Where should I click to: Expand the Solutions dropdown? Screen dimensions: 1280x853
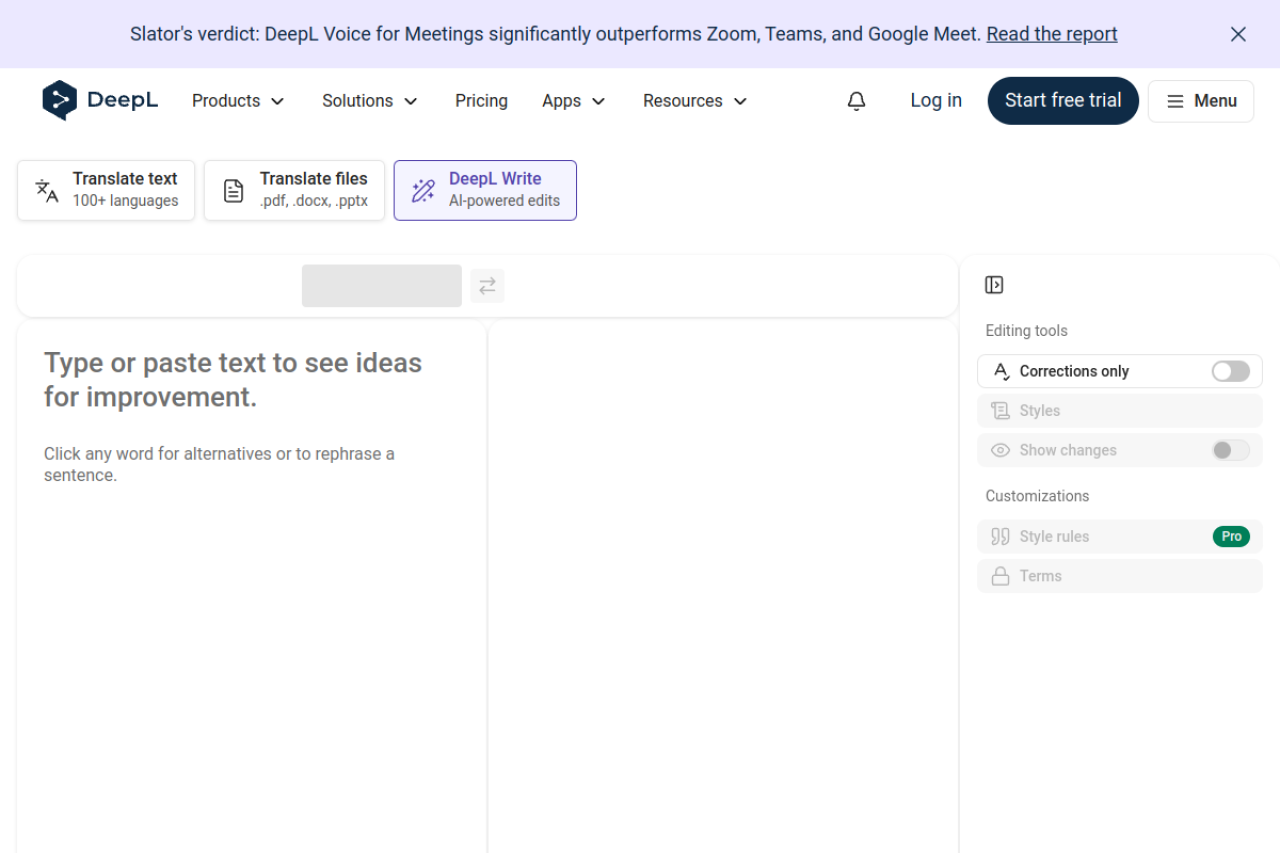pyautogui.click(x=370, y=101)
